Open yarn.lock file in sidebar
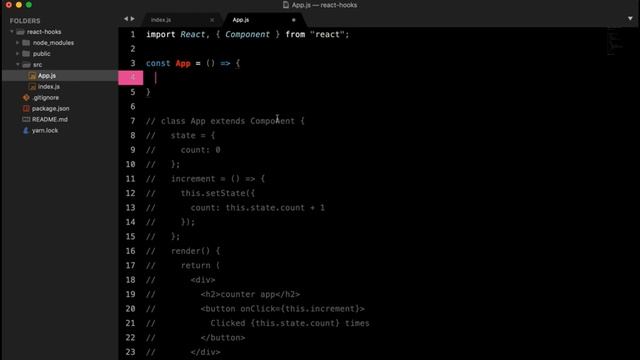 [45, 130]
